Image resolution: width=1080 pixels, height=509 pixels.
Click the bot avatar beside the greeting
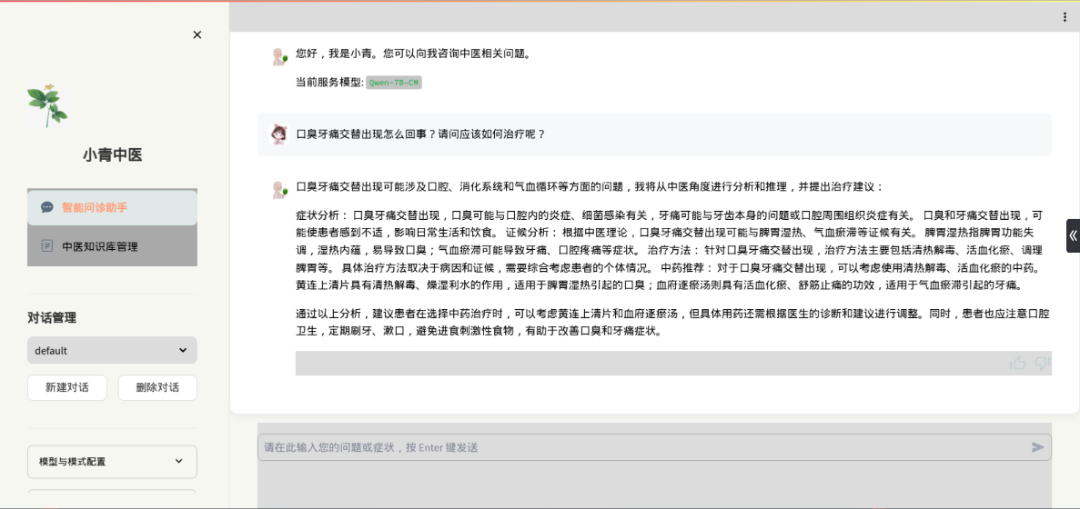click(279, 57)
